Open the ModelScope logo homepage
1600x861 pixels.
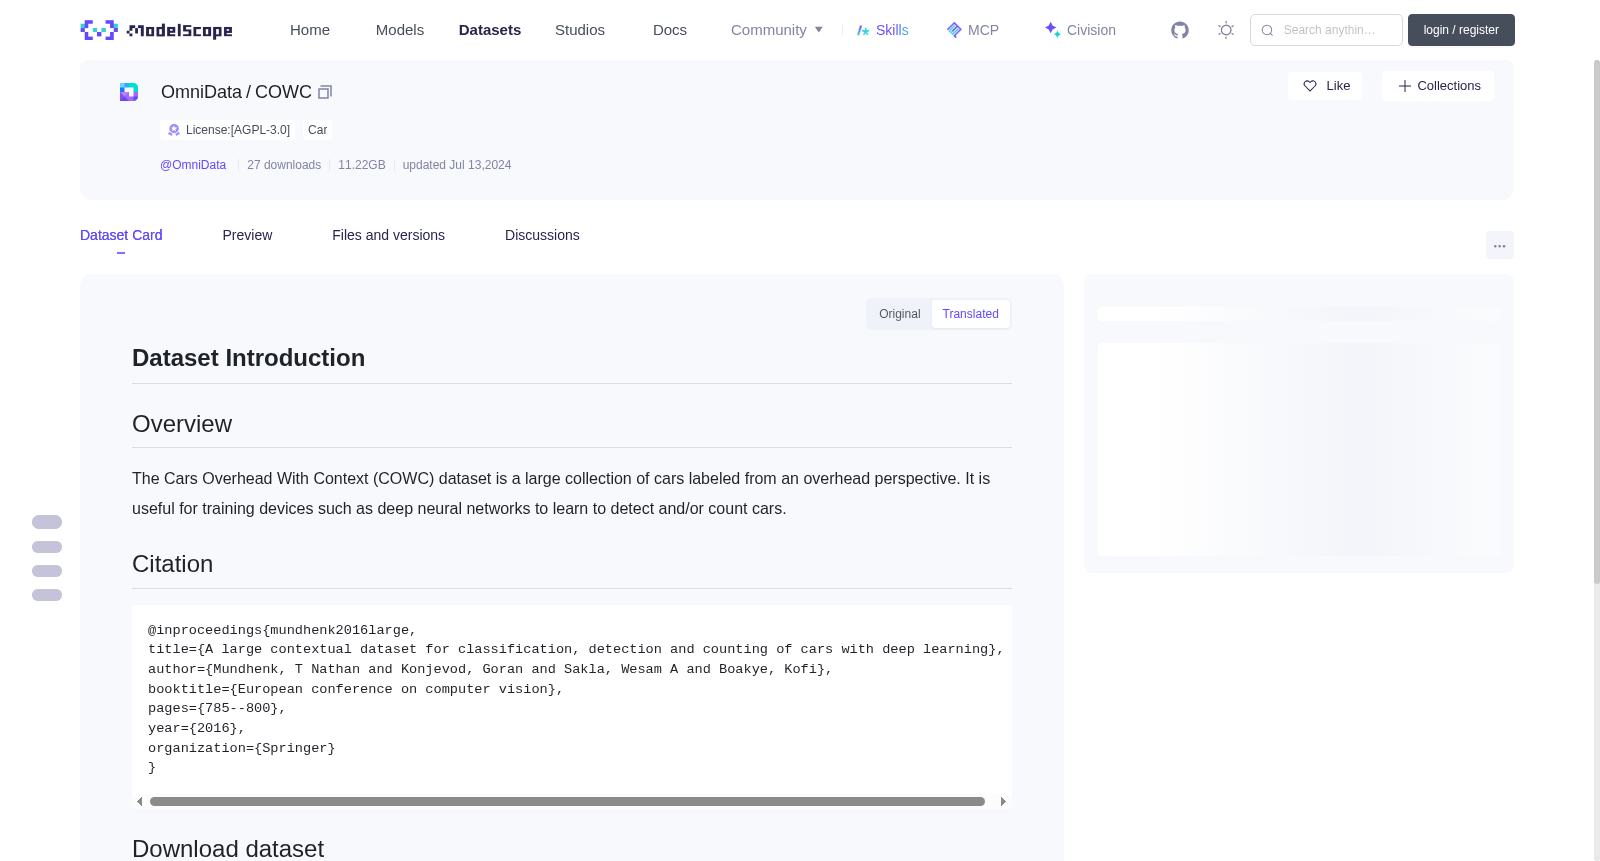coord(156,30)
